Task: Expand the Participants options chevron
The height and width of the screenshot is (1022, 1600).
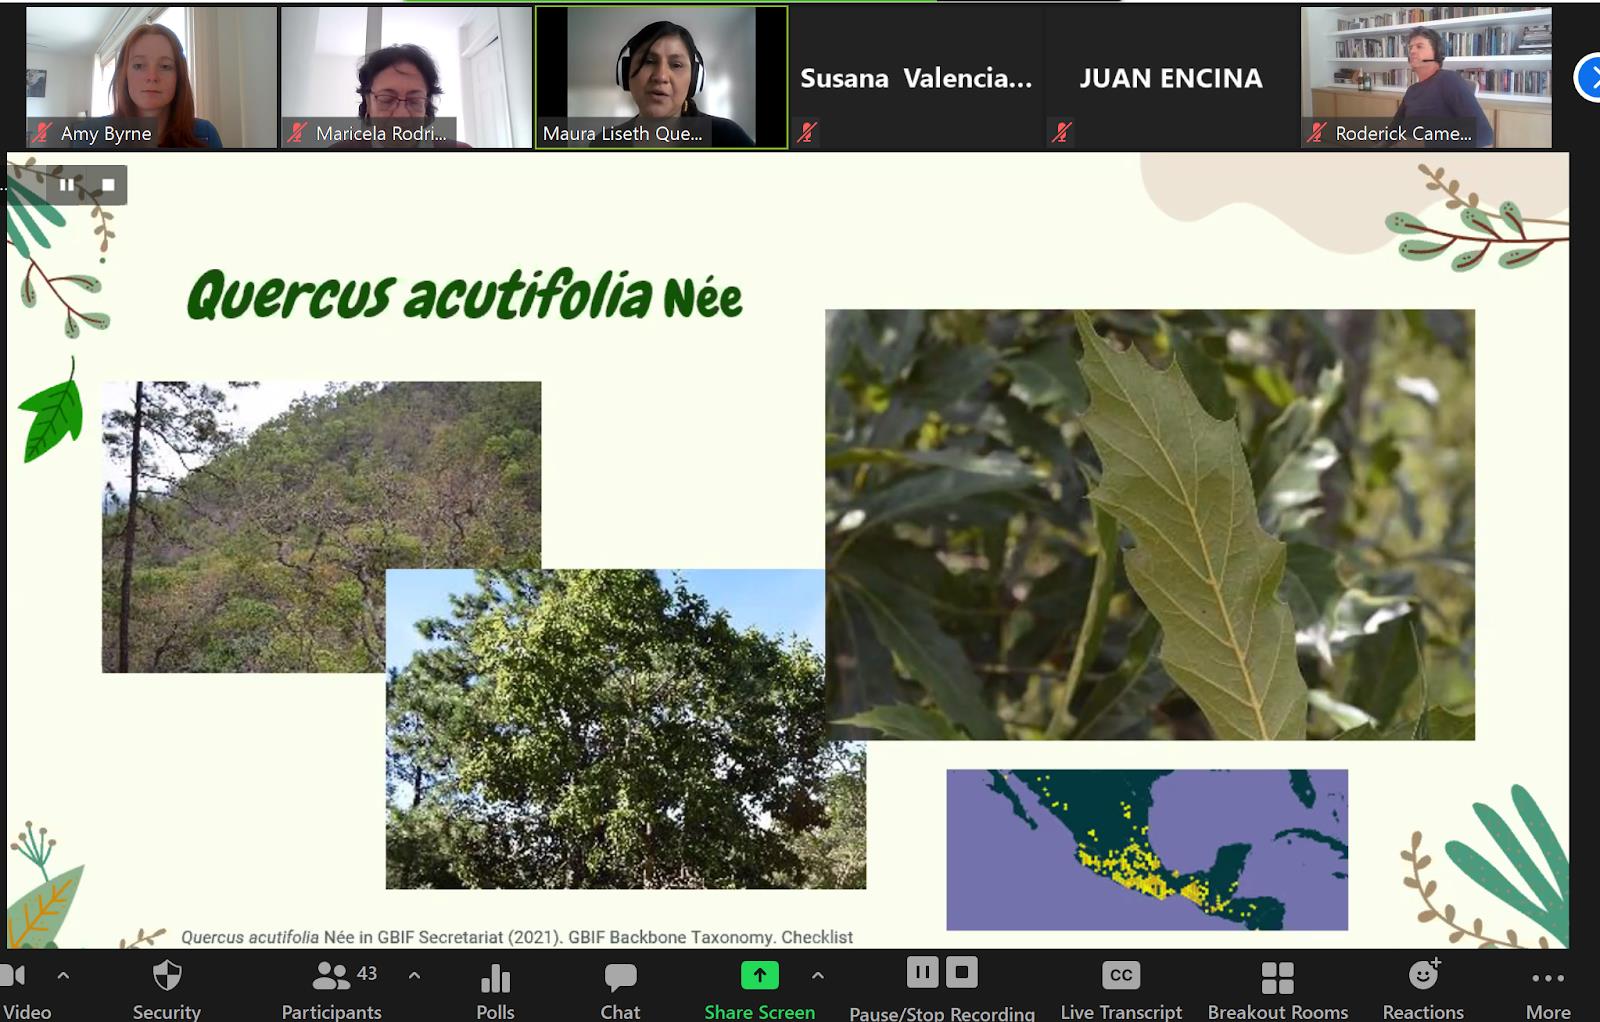Action: tap(414, 975)
